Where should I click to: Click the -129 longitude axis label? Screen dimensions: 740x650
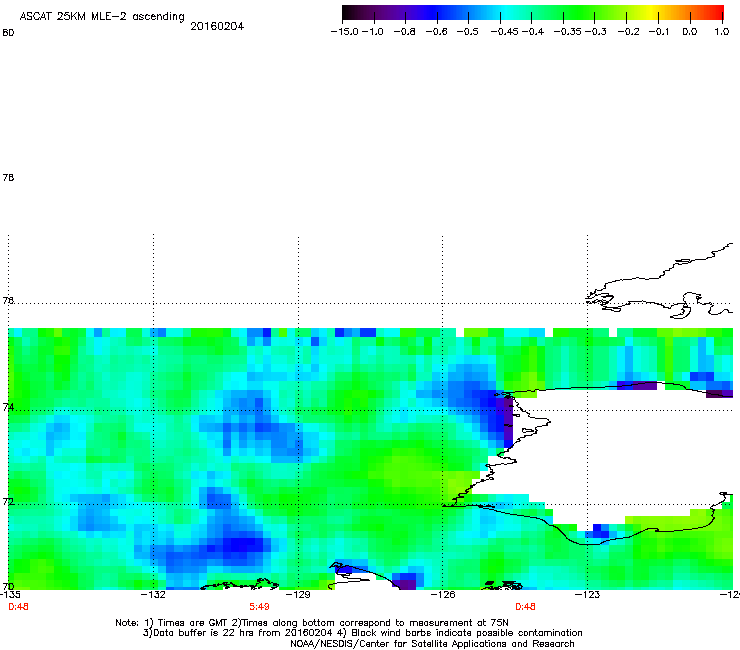coord(298,595)
